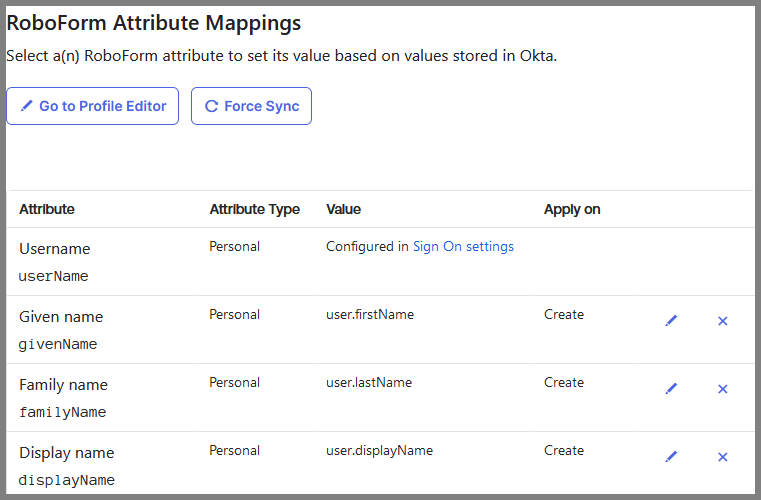Edit the Given name mapping
Image resolution: width=761 pixels, height=500 pixels.
(x=671, y=321)
